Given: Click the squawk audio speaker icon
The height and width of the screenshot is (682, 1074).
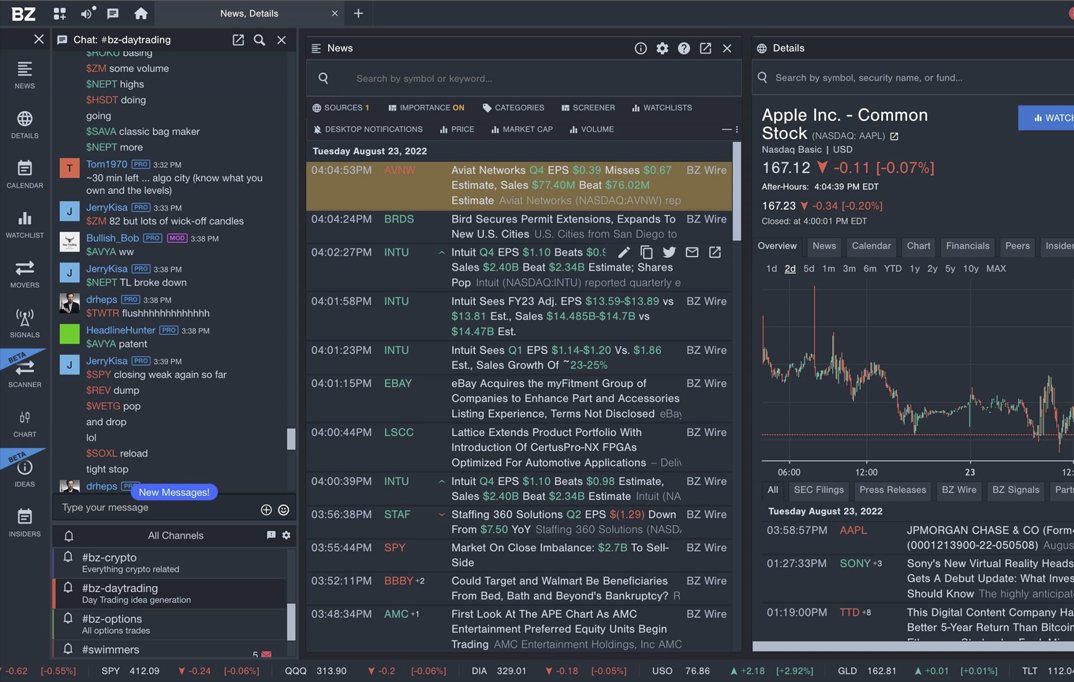Looking at the screenshot, I should click(87, 13).
